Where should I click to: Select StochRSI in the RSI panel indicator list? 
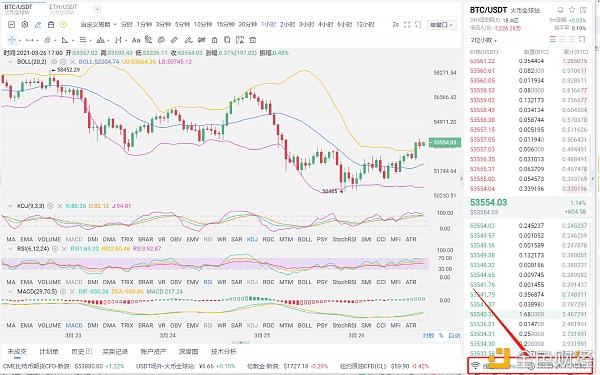point(344,282)
